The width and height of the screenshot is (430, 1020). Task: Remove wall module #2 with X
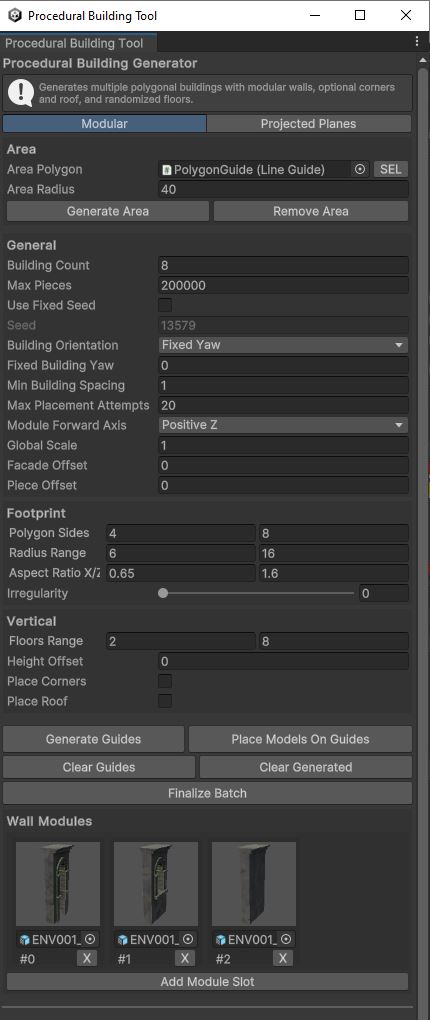[x=282, y=958]
